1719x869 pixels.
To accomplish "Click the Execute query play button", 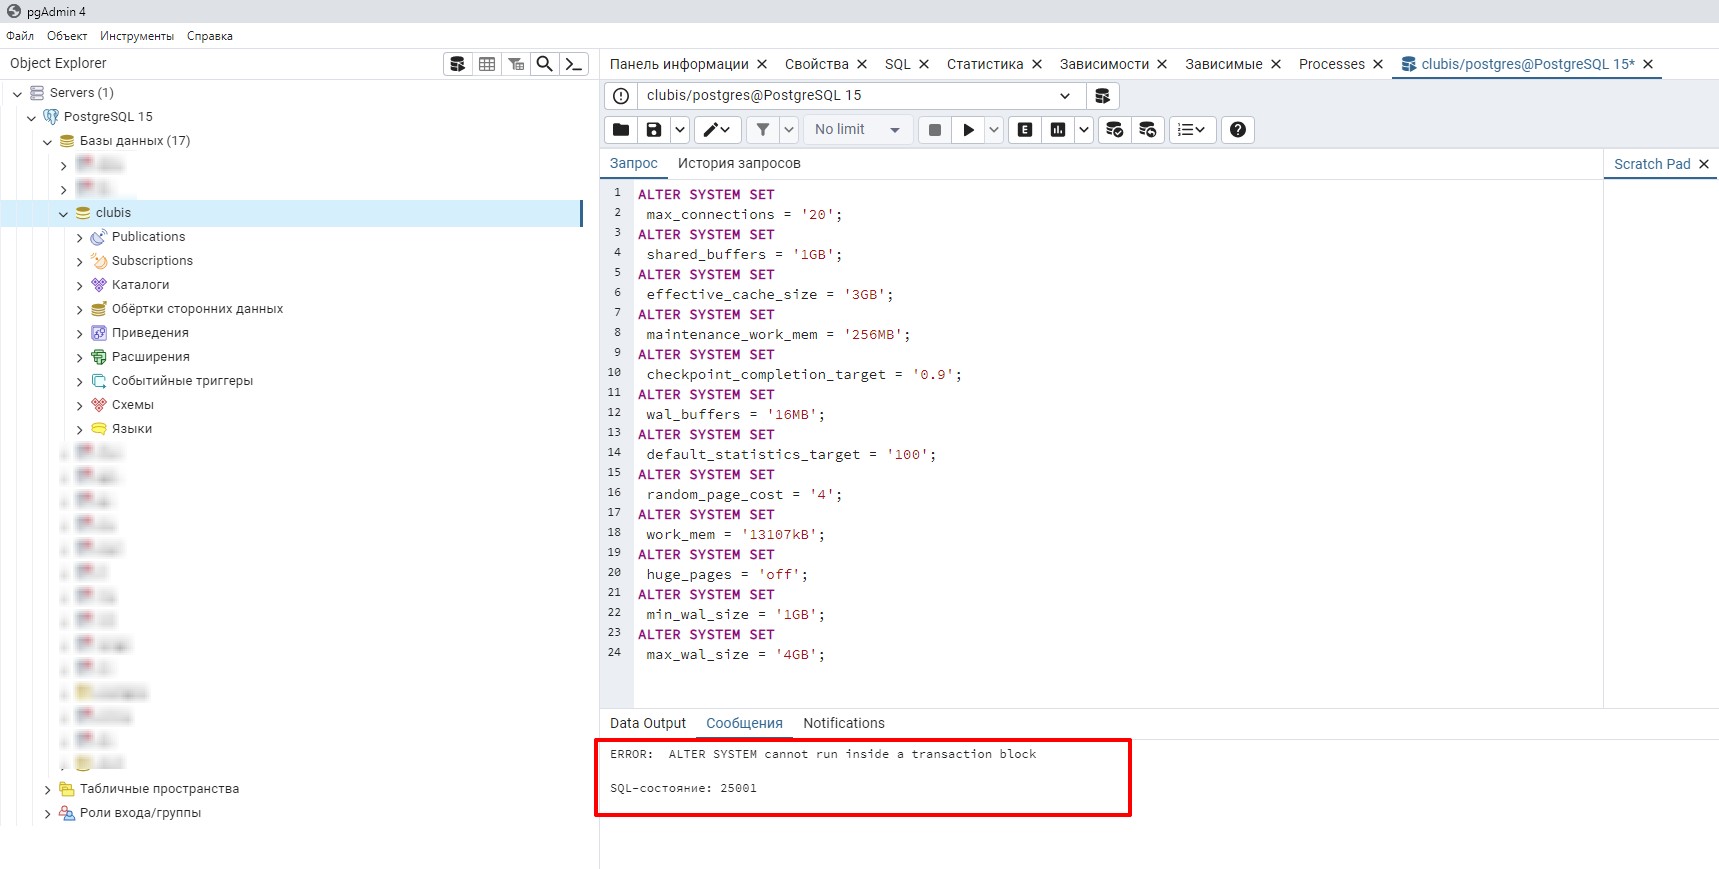I will pos(968,130).
